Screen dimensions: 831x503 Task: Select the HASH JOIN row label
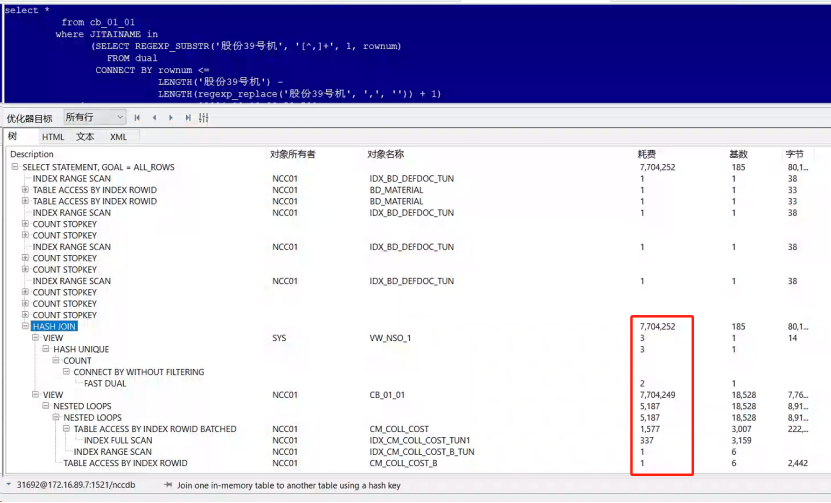(54, 326)
